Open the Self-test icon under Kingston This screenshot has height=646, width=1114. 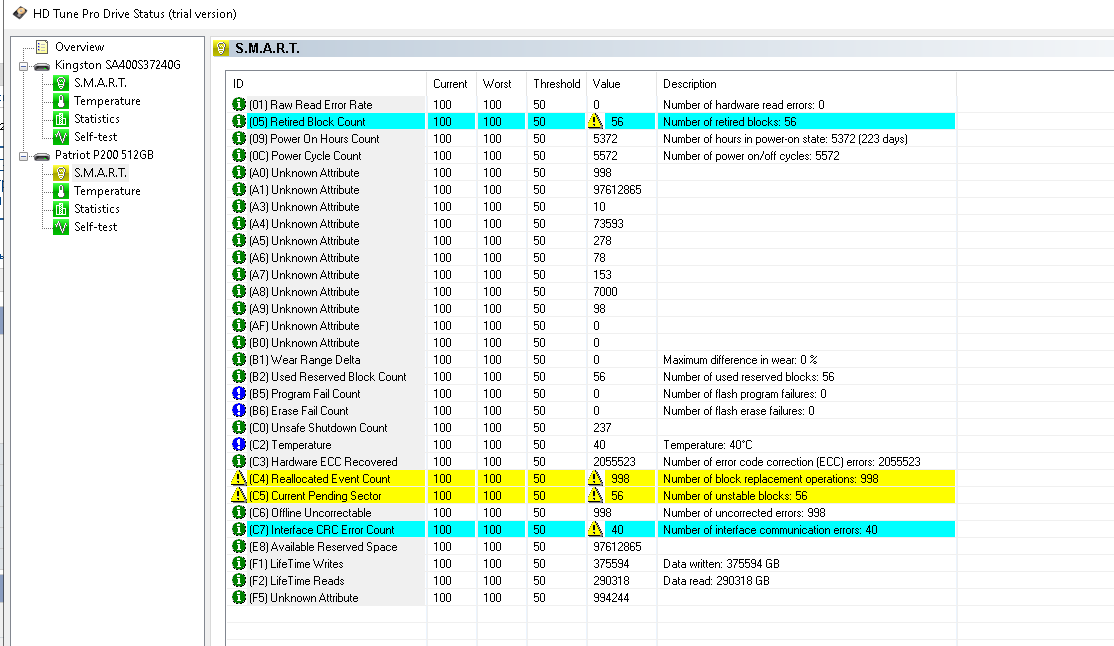click(x=61, y=136)
